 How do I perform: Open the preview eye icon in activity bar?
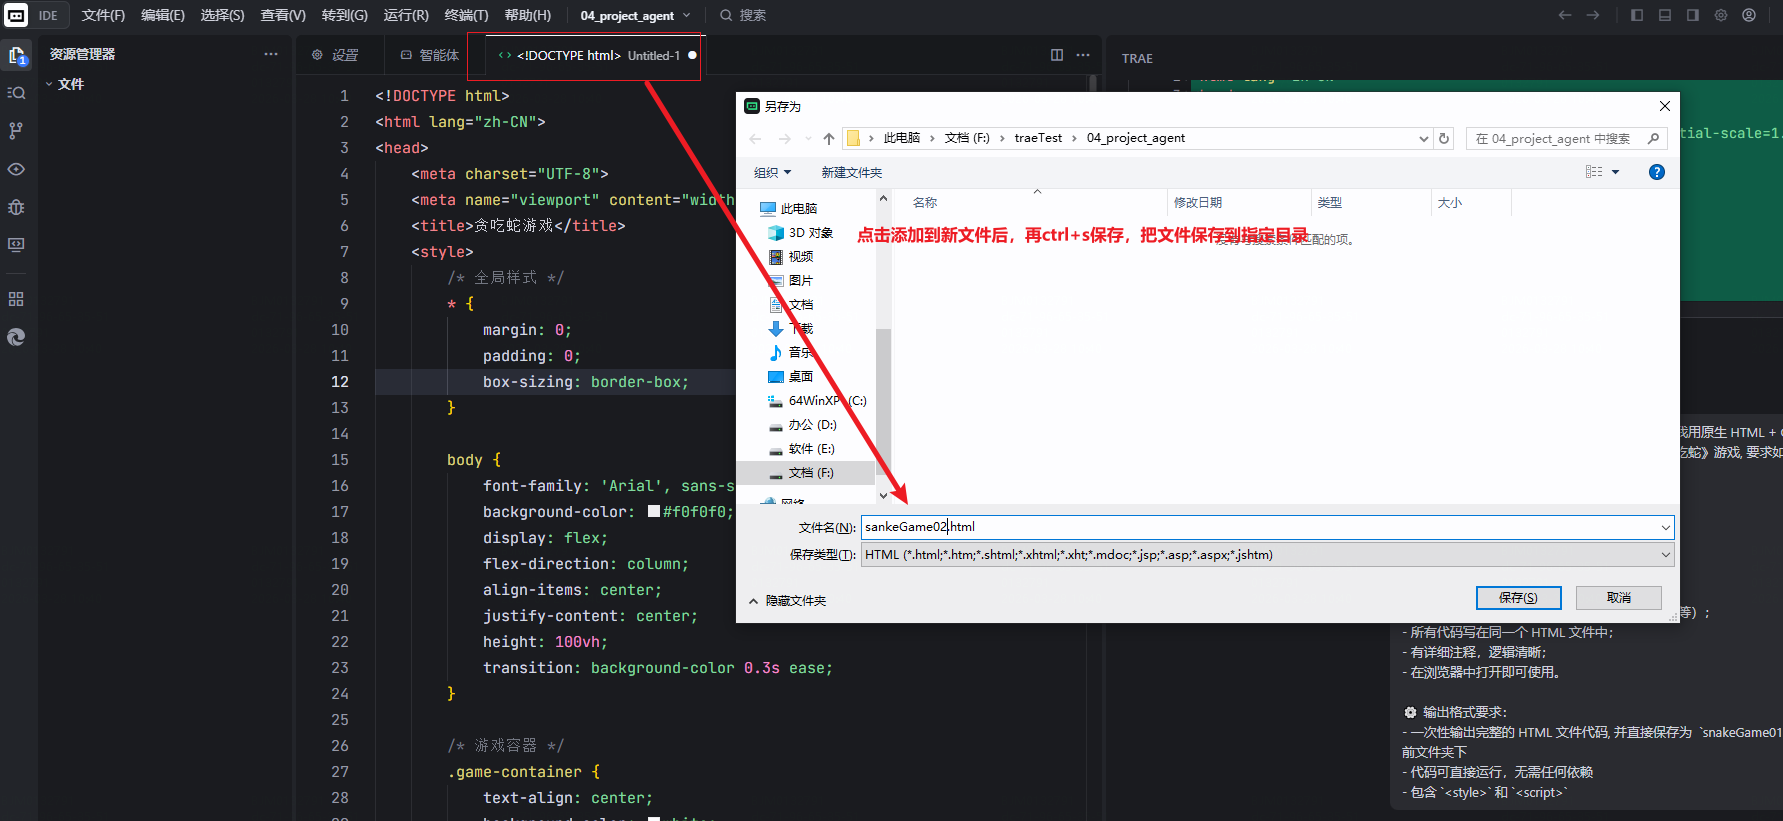[x=16, y=169]
